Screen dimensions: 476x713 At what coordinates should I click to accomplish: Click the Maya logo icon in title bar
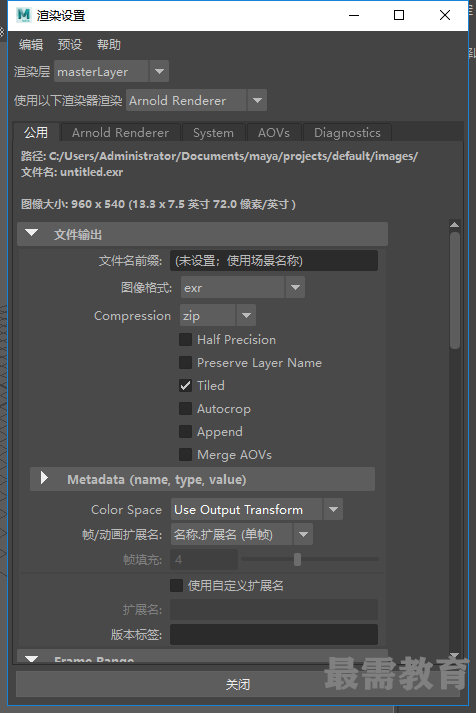(23, 15)
